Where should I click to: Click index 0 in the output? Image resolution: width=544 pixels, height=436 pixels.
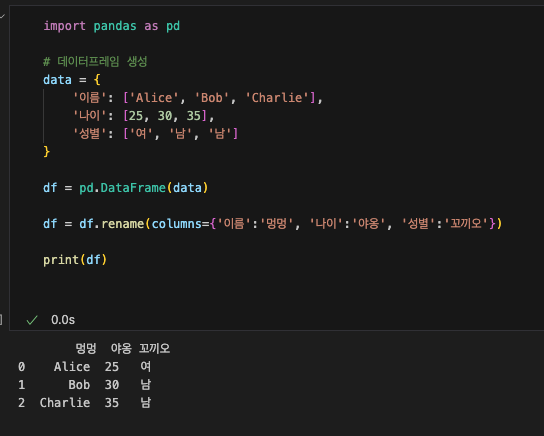click(22, 367)
